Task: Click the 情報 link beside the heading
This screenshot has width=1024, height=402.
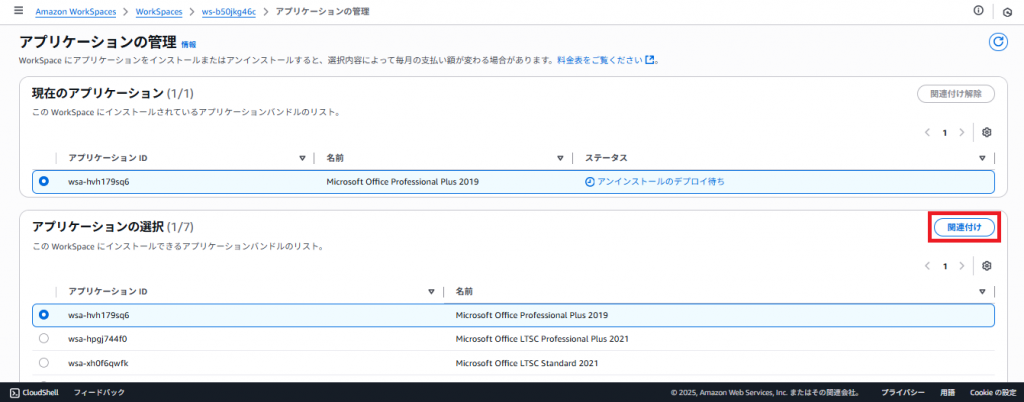Action: click(x=188, y=45)
